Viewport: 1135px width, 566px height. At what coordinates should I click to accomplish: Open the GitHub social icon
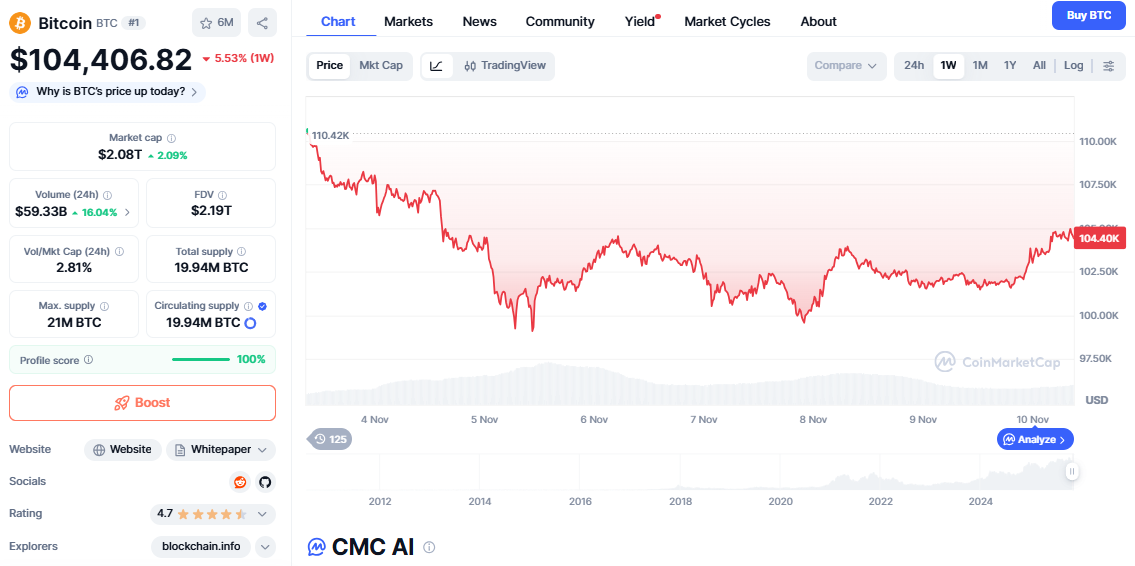[265, 482]
